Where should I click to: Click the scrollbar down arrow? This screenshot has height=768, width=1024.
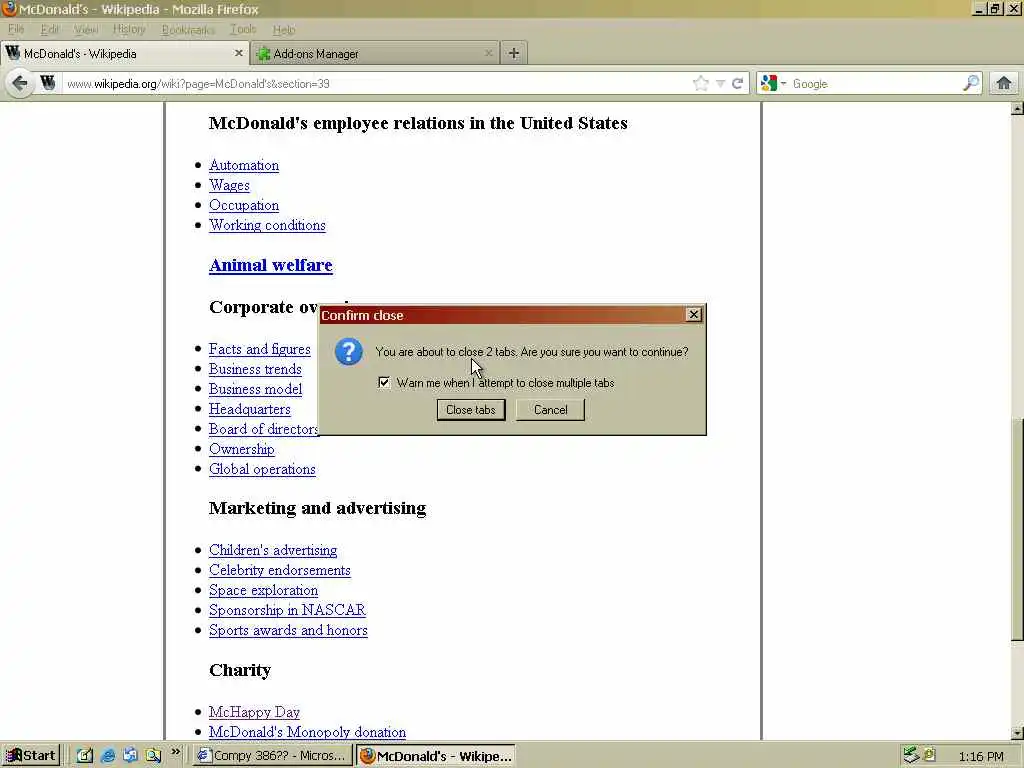[x=1017, y=733]
